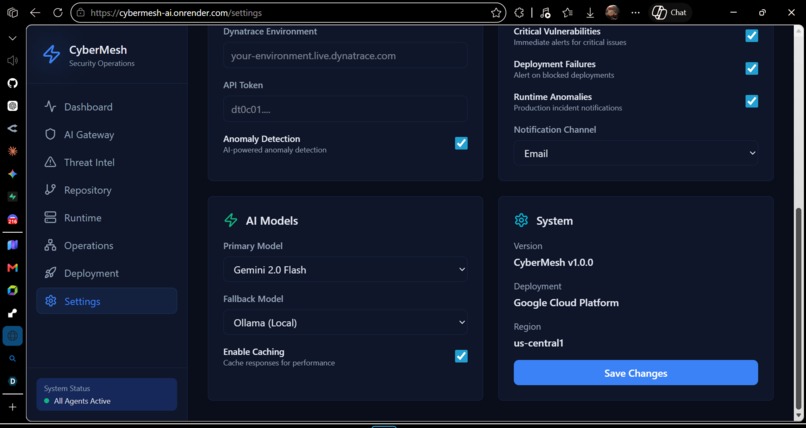Screen dimensions: 806x428
Task: Select the Settings nav link
Action: pos(107,301)
